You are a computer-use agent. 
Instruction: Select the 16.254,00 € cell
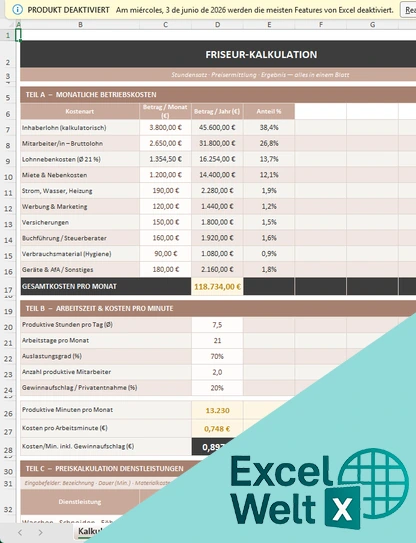point(217,159)
